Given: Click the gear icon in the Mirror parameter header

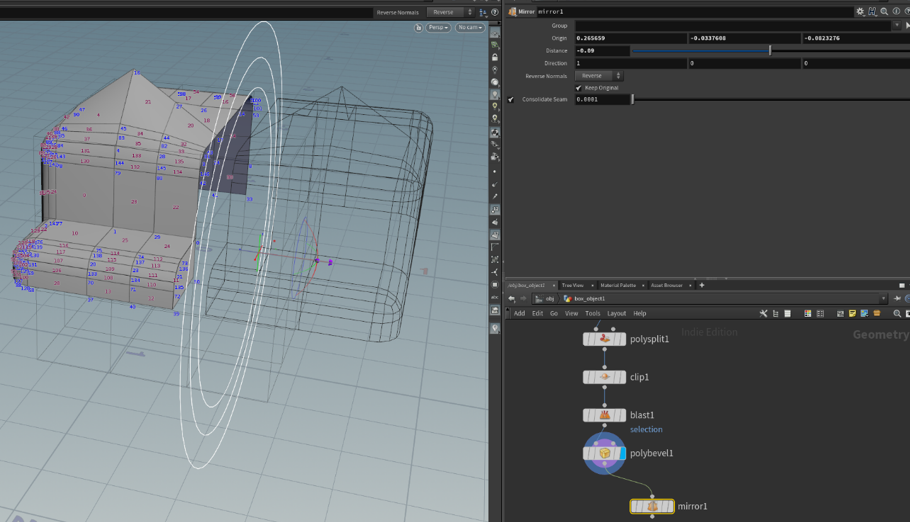Looking at the screenshot, I should (x=860, y=12).
